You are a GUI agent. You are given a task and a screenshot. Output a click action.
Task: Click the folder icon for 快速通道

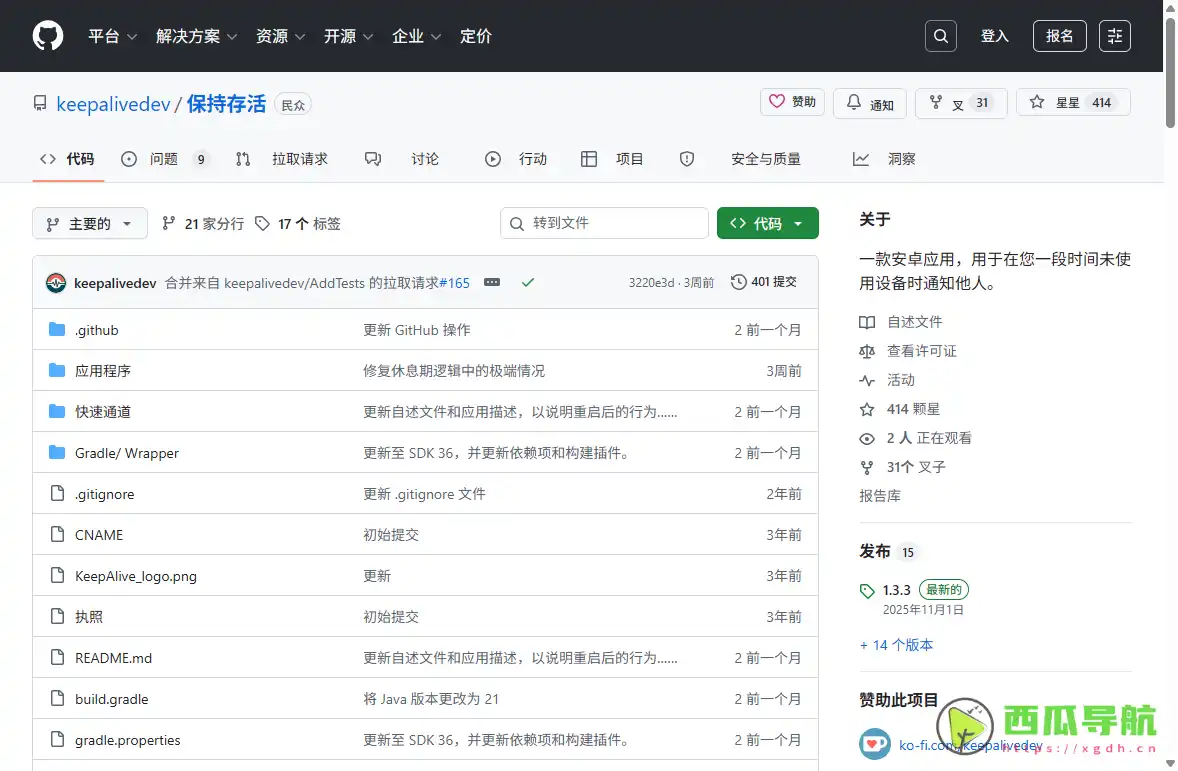pos(56,411)
